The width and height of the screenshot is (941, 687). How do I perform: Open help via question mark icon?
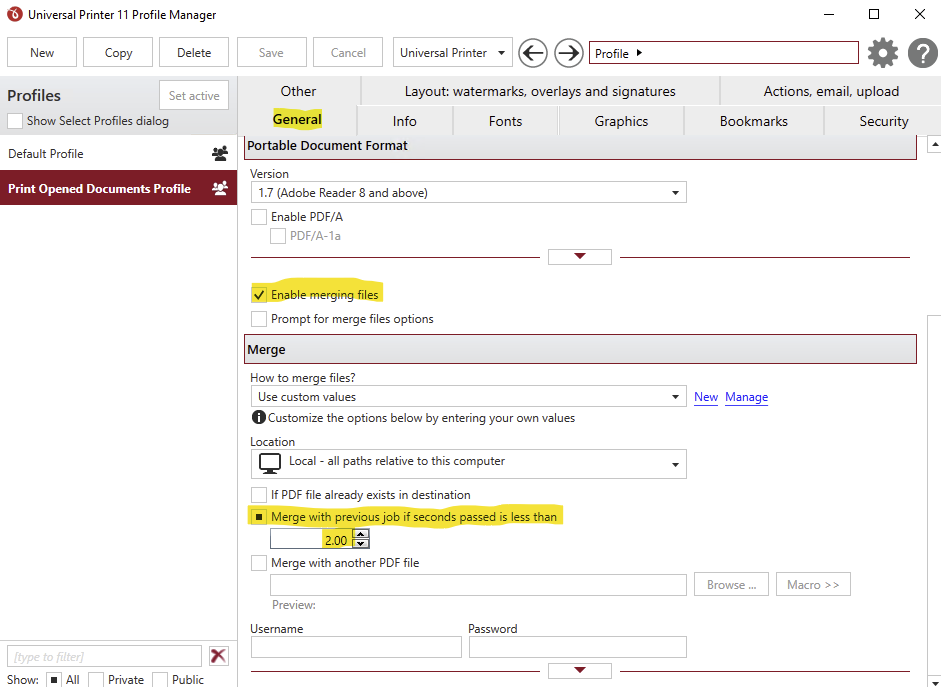(x=922, y=53)
